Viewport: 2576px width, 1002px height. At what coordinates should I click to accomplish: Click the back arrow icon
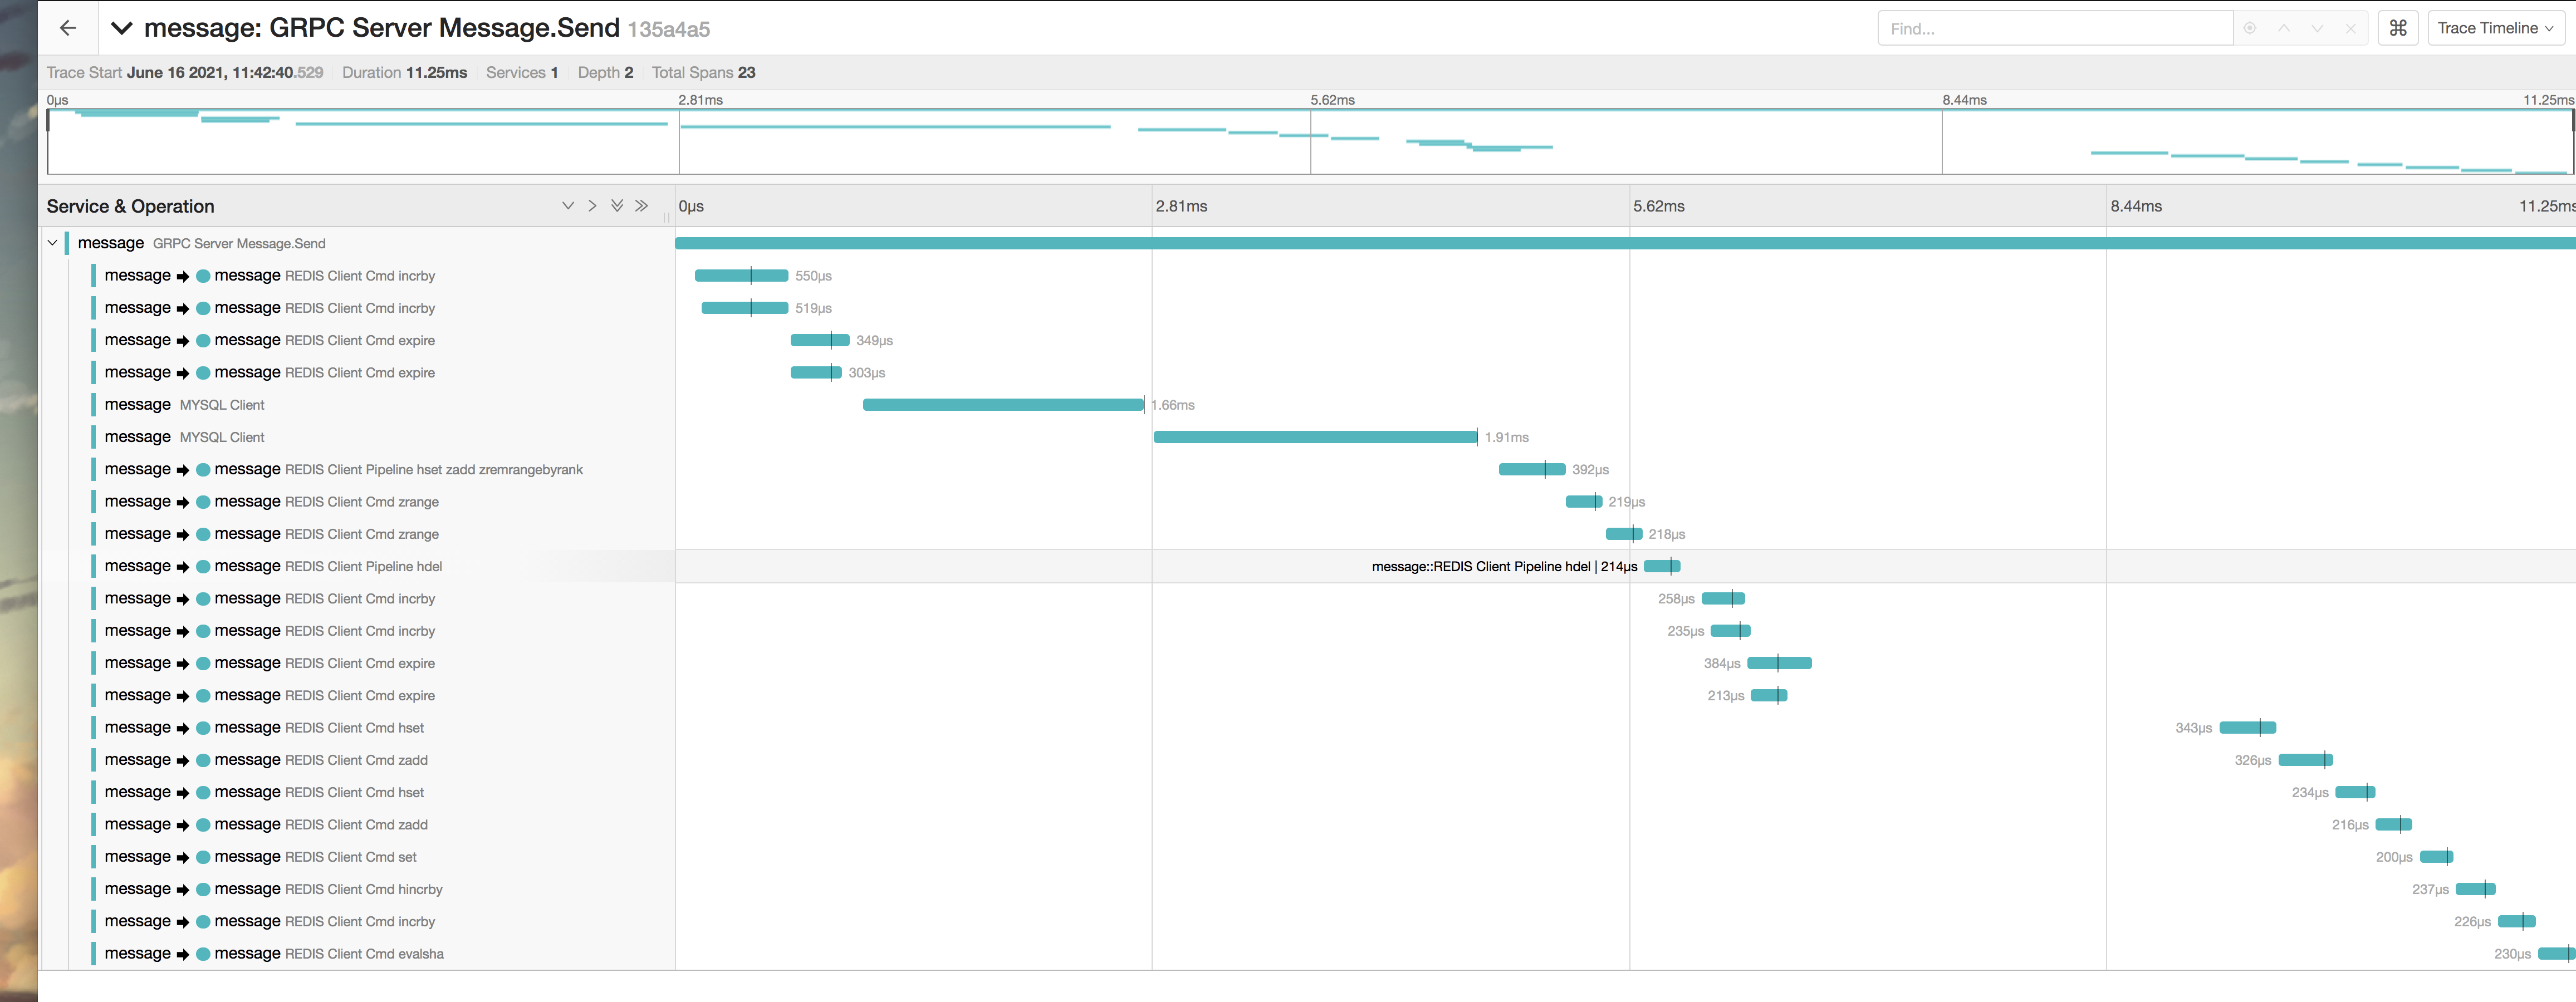coord(68,28)
